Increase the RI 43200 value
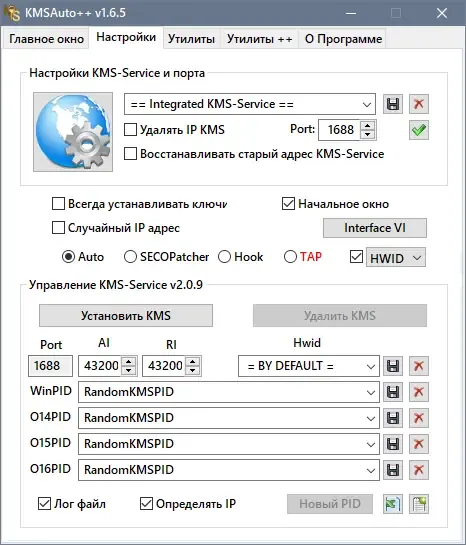466x545 pixels. click(x=193, y=361)
